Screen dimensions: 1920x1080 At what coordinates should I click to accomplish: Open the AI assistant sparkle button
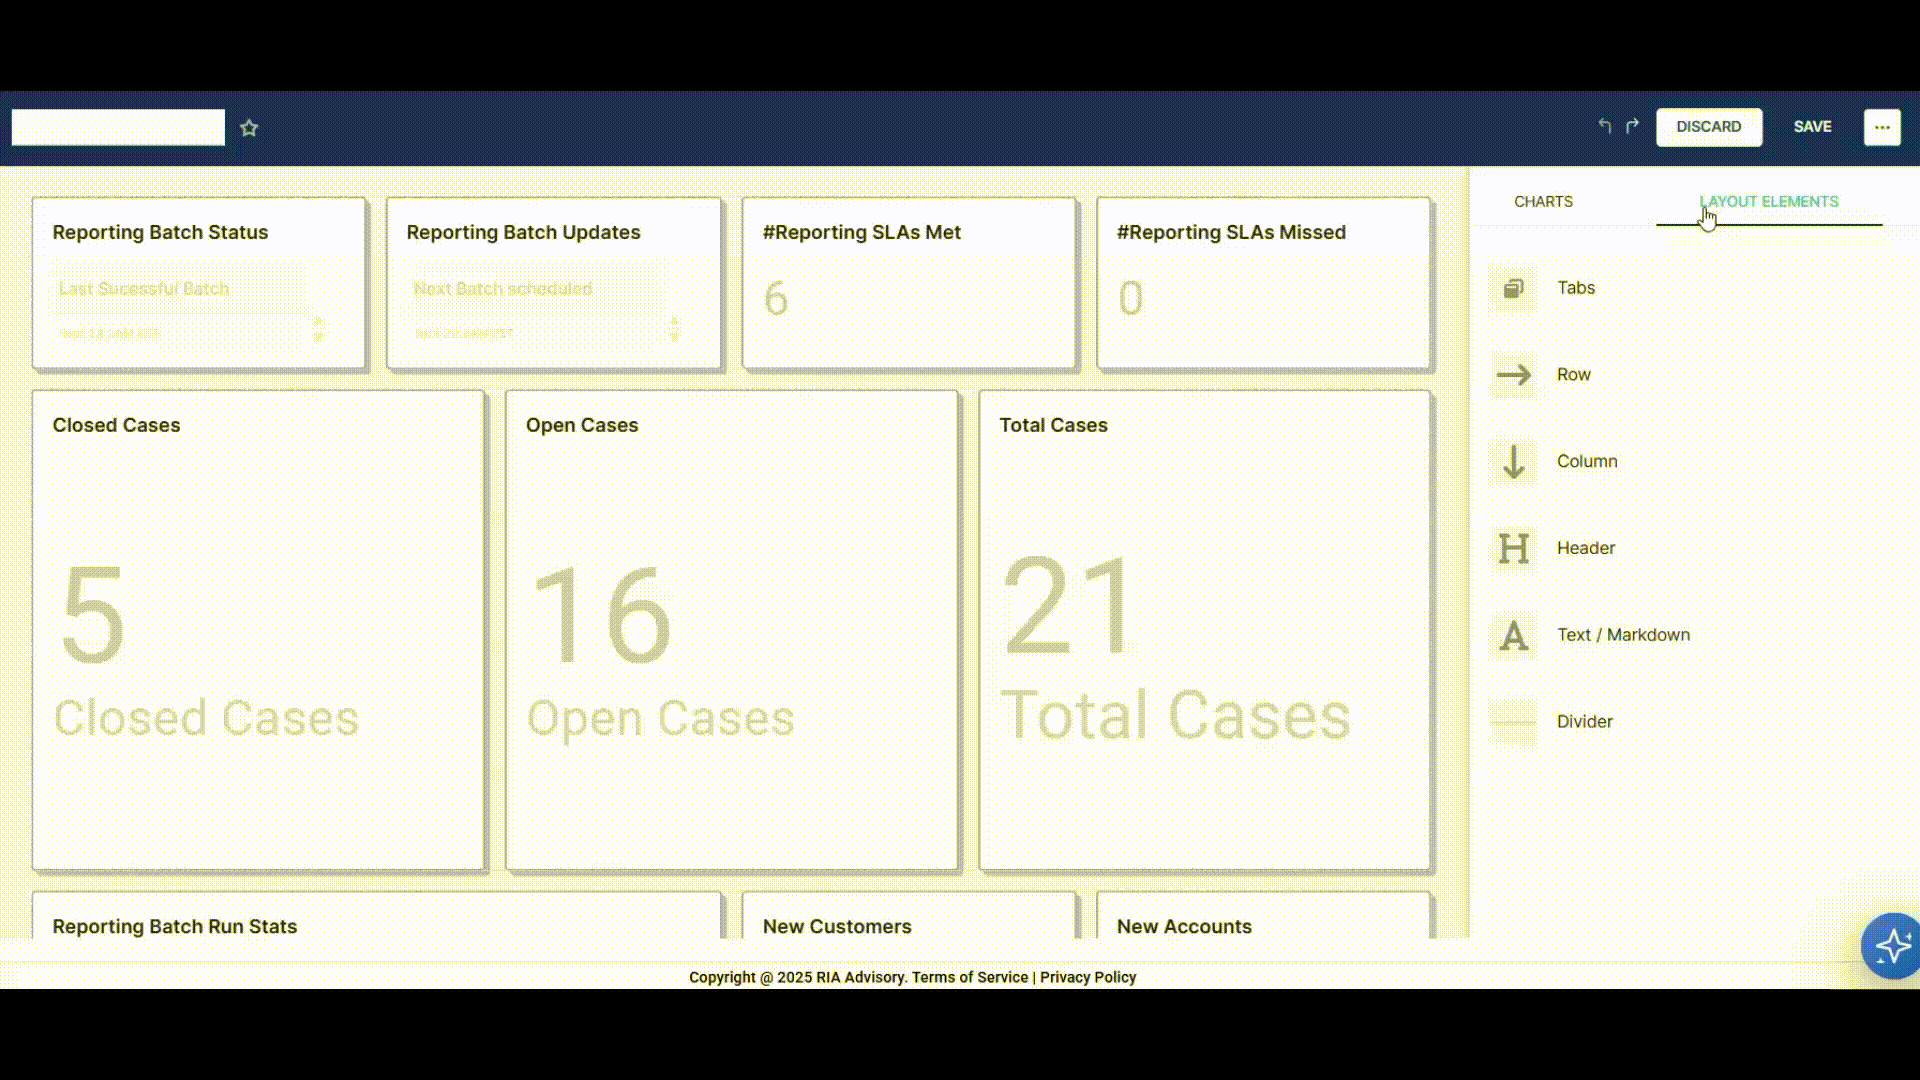(1891, 945)
